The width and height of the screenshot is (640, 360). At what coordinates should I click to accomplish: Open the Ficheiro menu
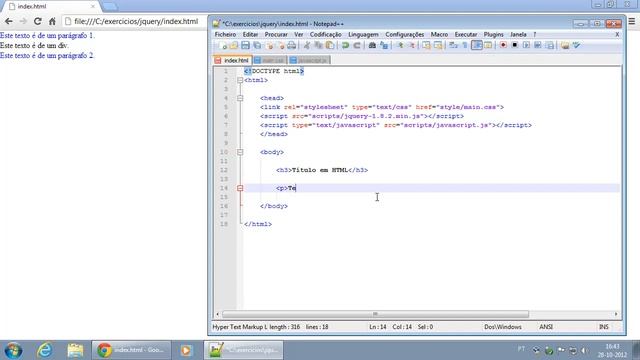point(225,35)
